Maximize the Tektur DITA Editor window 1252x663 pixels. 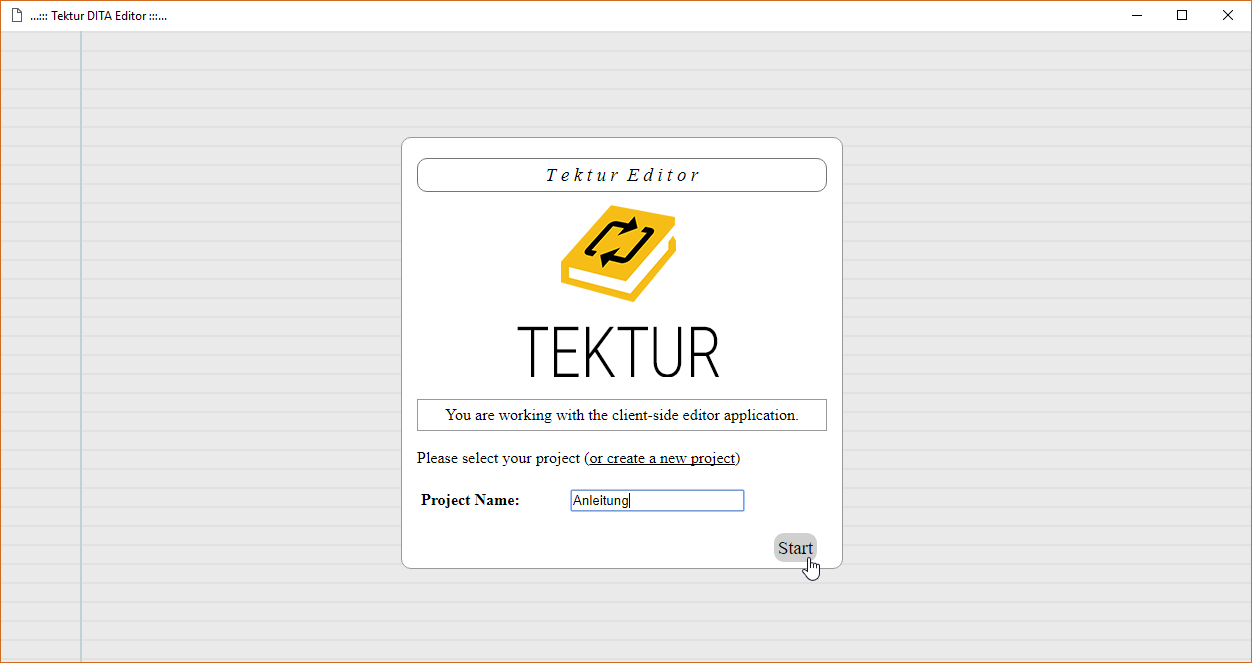click(1182, 15)
